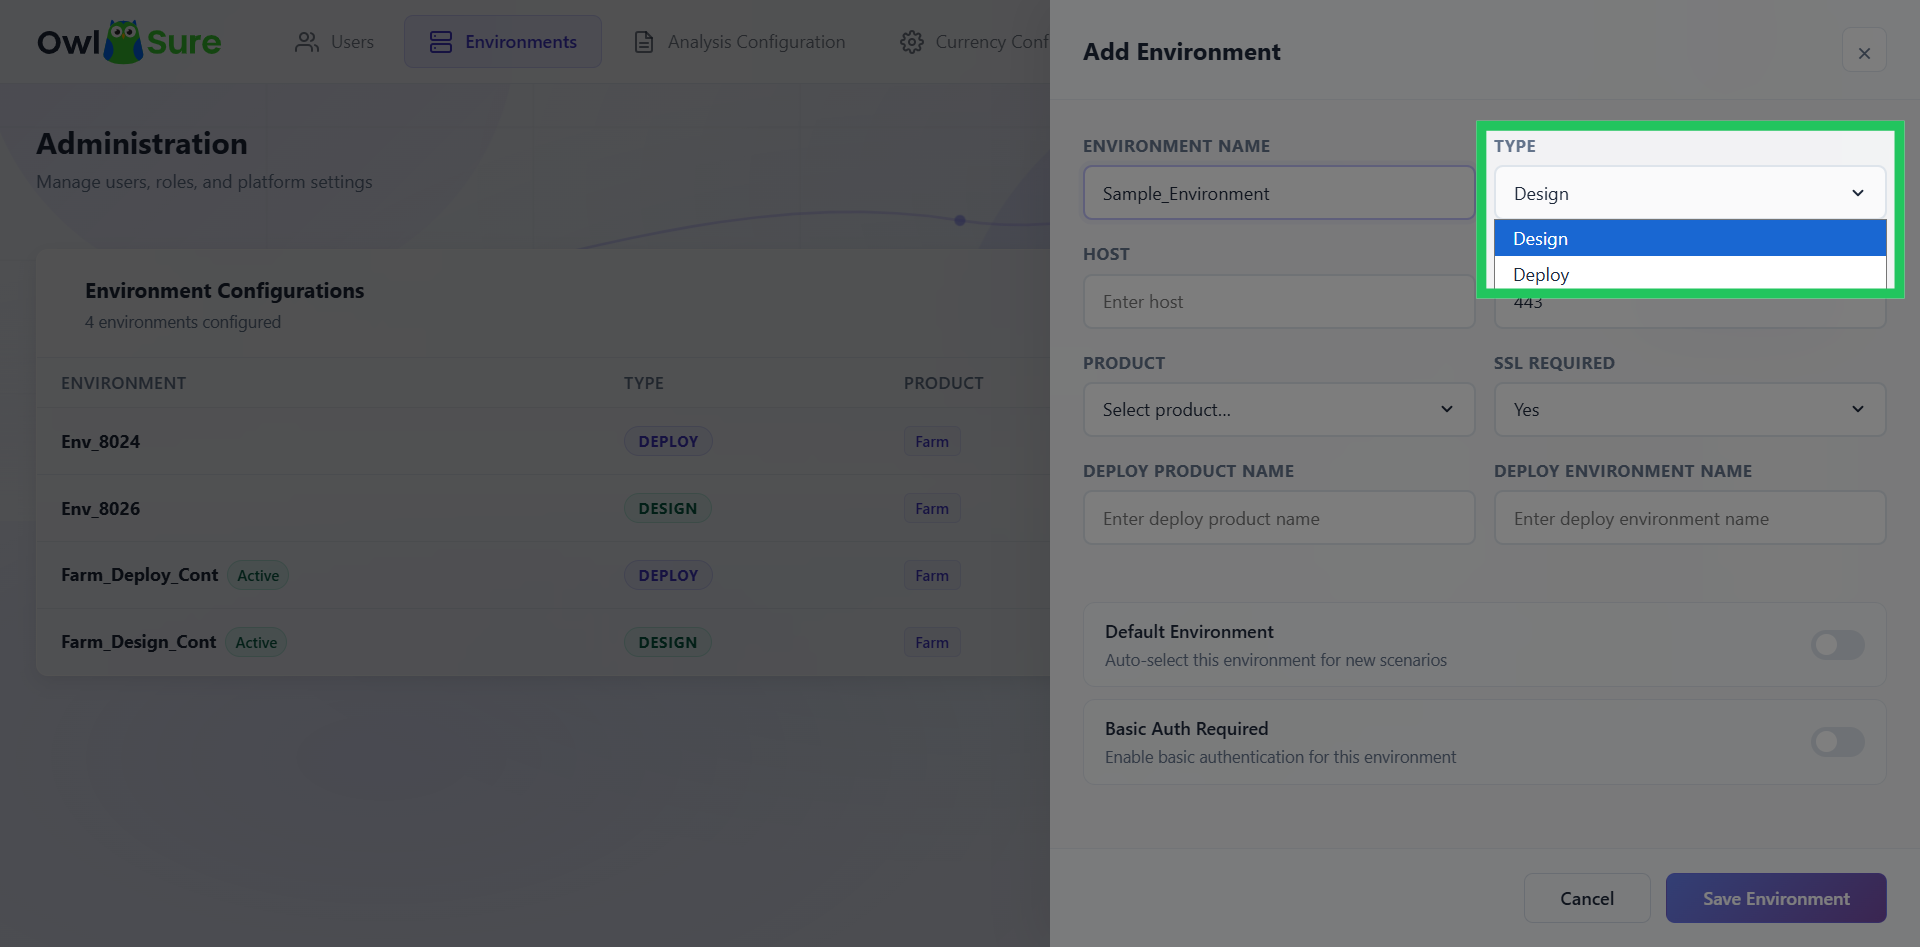Click the Deploy Product Name field
The image size is (1920, 947).
pyautogui.click(x=1279, y=518)
